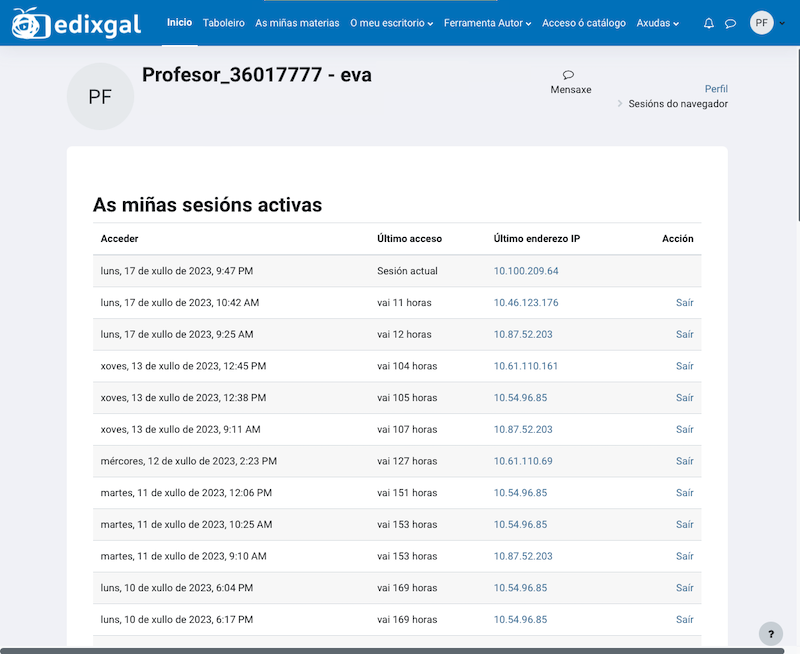The image size is (800, 654).
Task: Open IP address 10.100.209.64 link
Action: point(526,271)
